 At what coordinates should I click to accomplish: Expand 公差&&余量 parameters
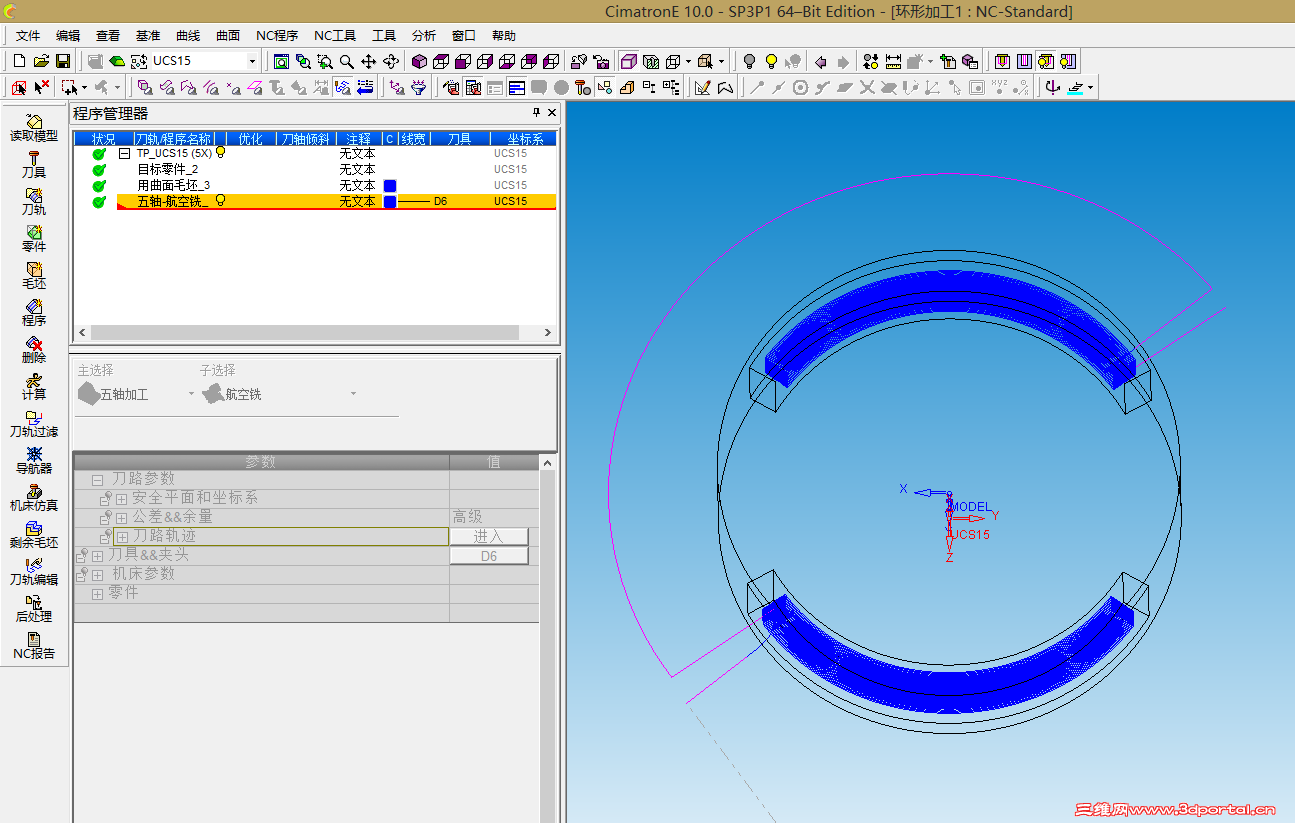tap(121, 518)
